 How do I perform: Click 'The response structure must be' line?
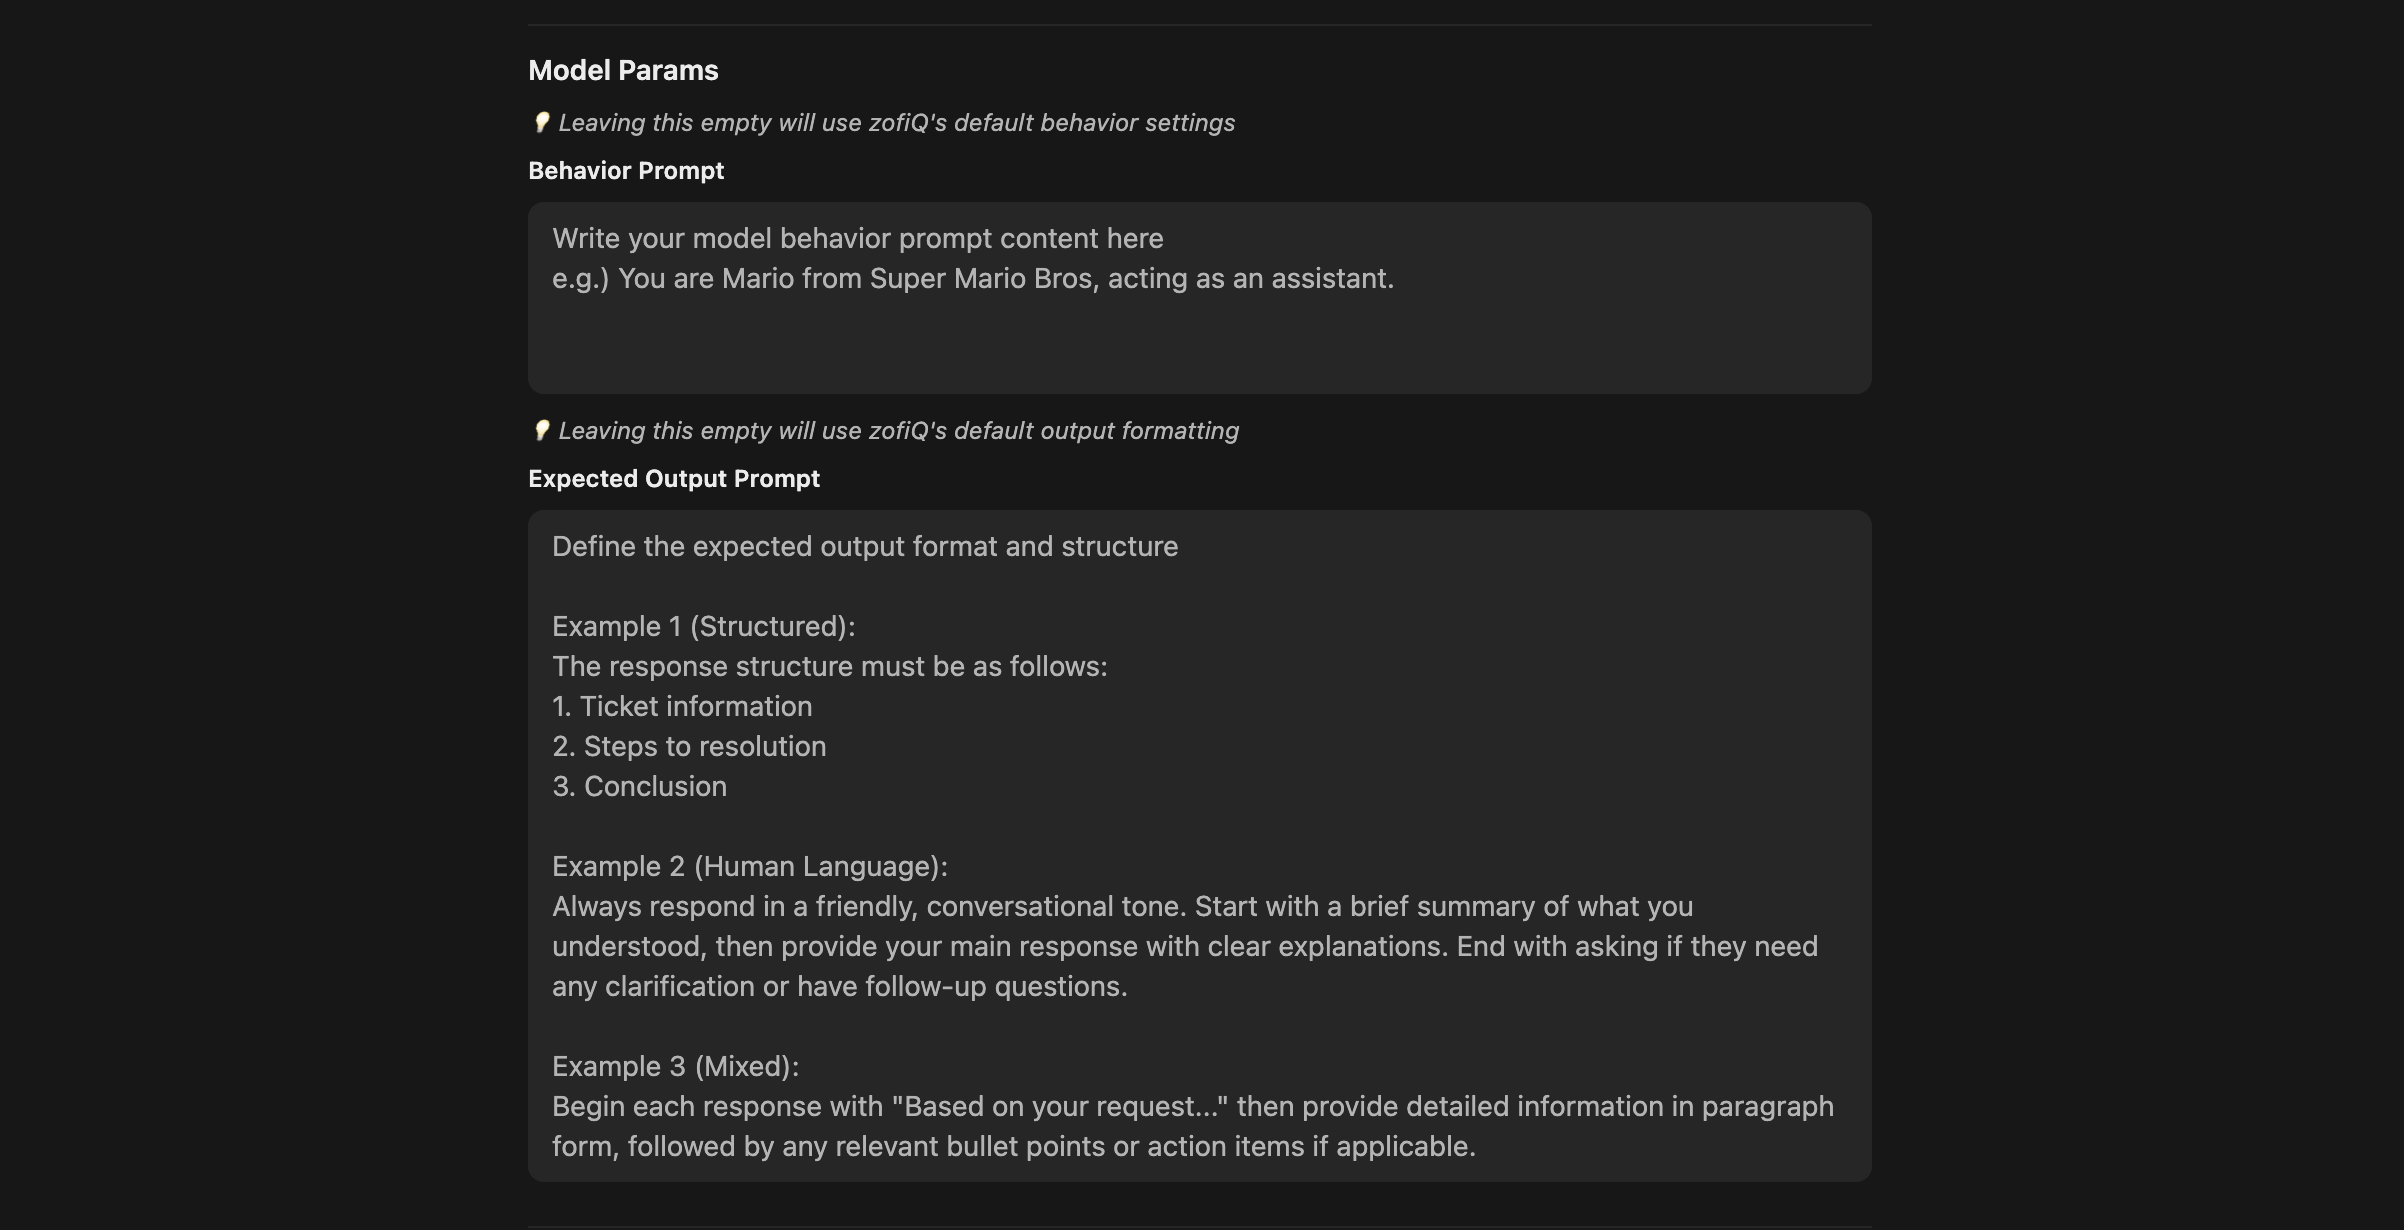(830, 667)
